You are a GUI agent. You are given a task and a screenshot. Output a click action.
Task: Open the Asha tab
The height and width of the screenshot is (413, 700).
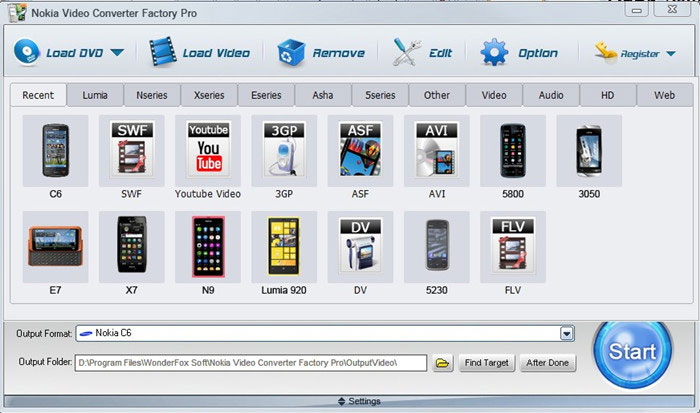point(323,95)
